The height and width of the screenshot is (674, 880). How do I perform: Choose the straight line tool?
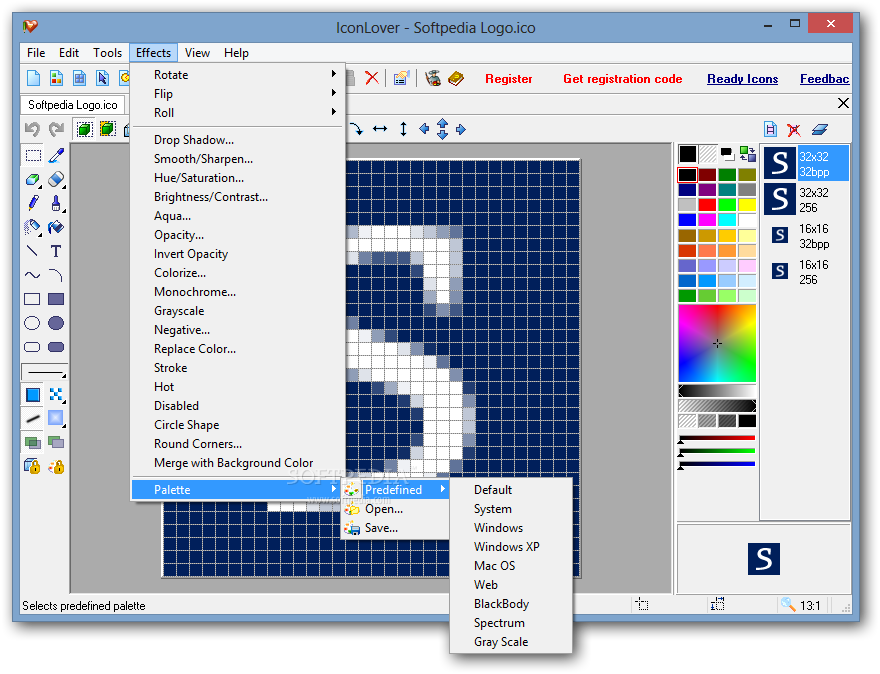[x=33, y=251]
